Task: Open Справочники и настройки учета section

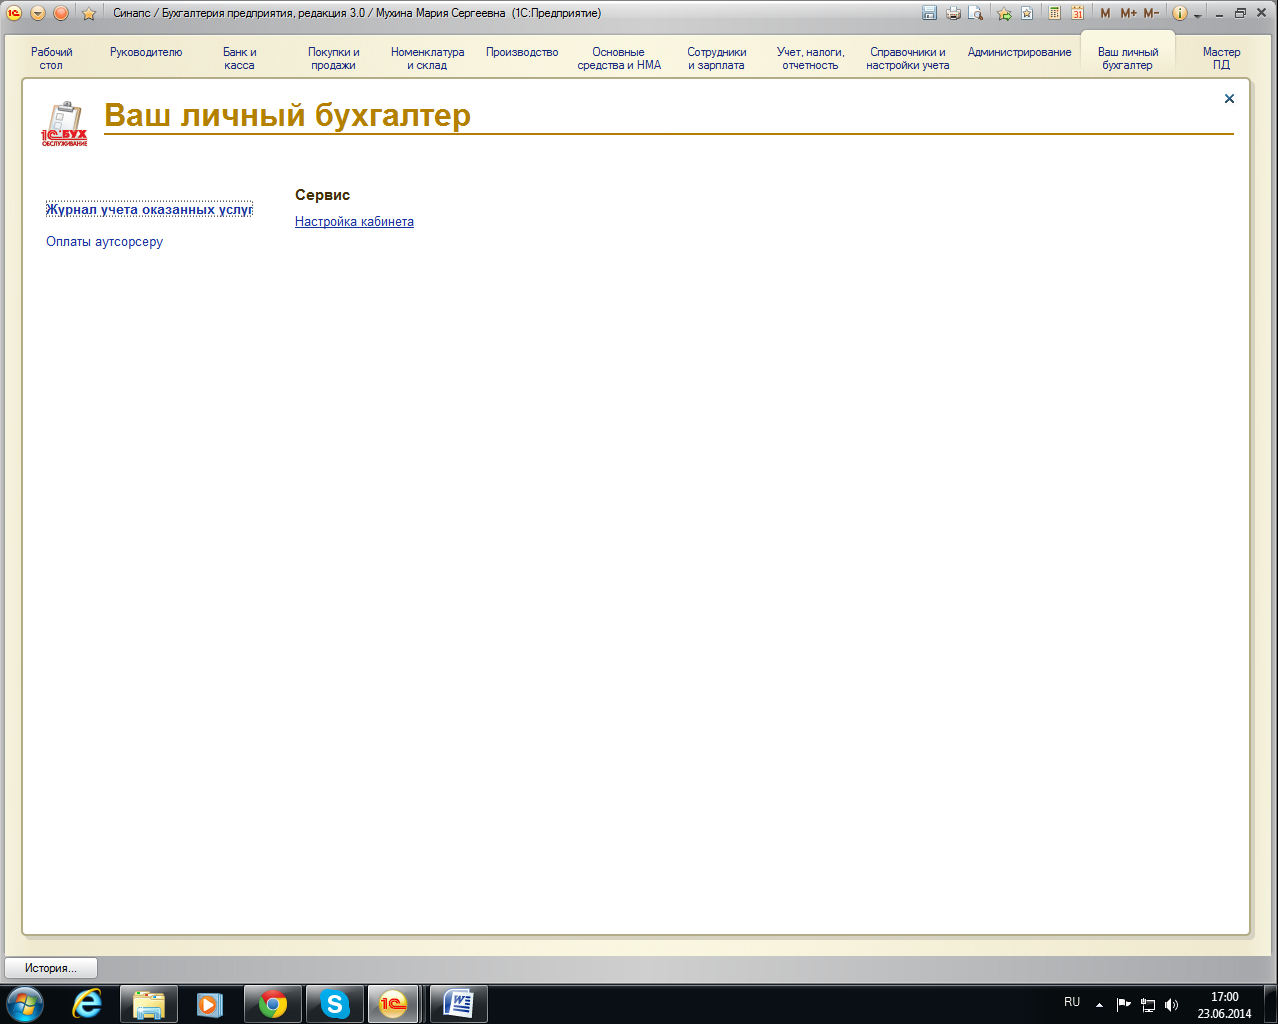Action: (x=908, y=58)
